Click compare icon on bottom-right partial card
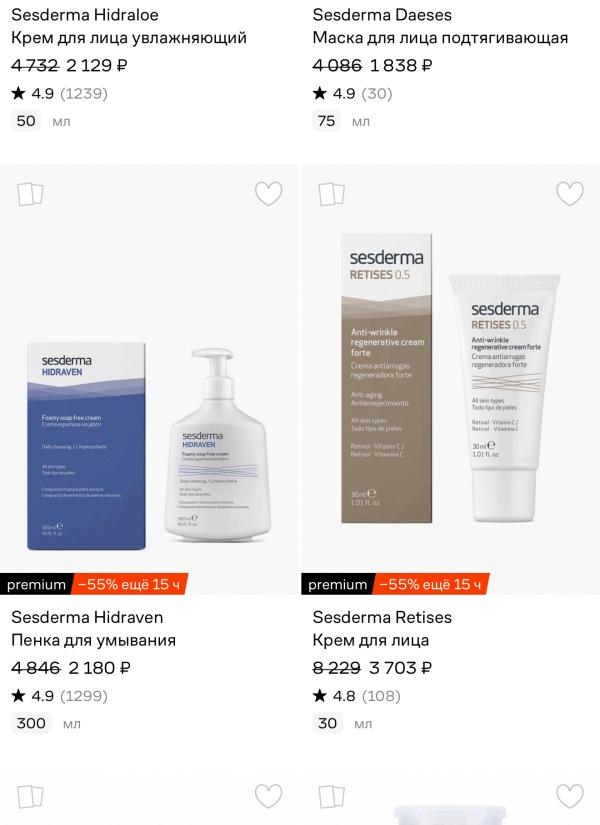 [331, 797]
